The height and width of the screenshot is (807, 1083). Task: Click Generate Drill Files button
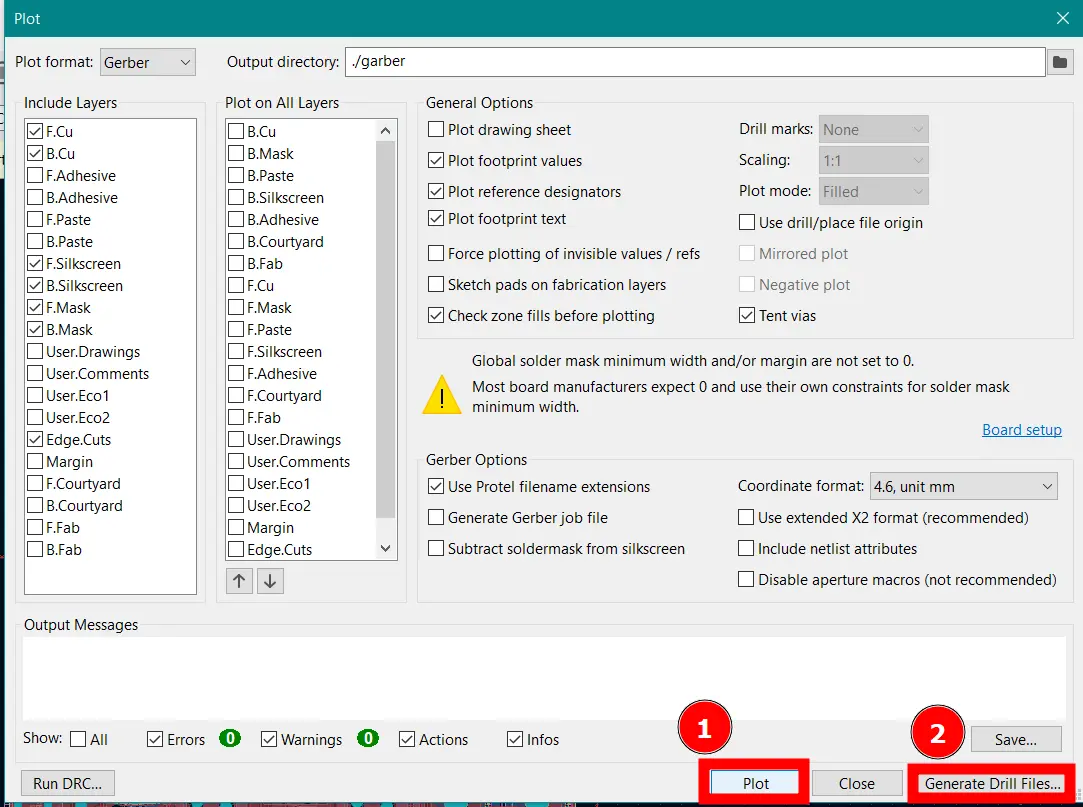pos(992,783)
